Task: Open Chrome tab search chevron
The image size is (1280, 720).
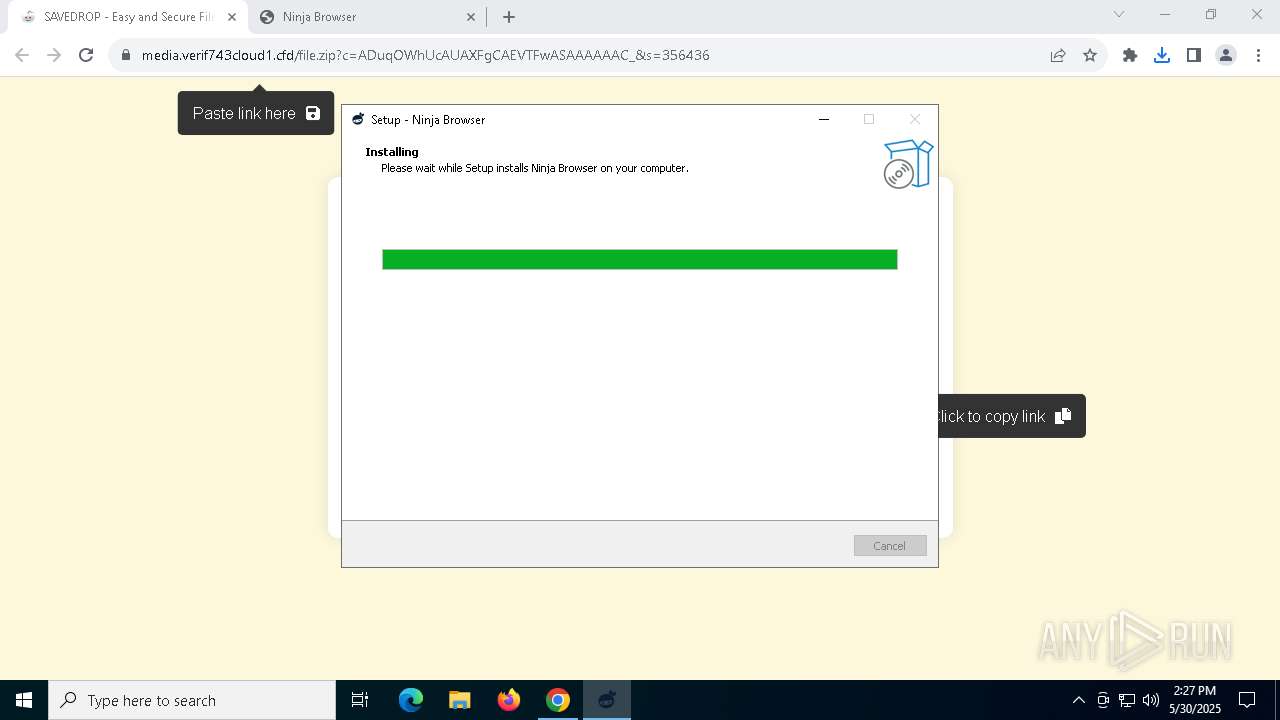Action: [x=1119, y=14]
